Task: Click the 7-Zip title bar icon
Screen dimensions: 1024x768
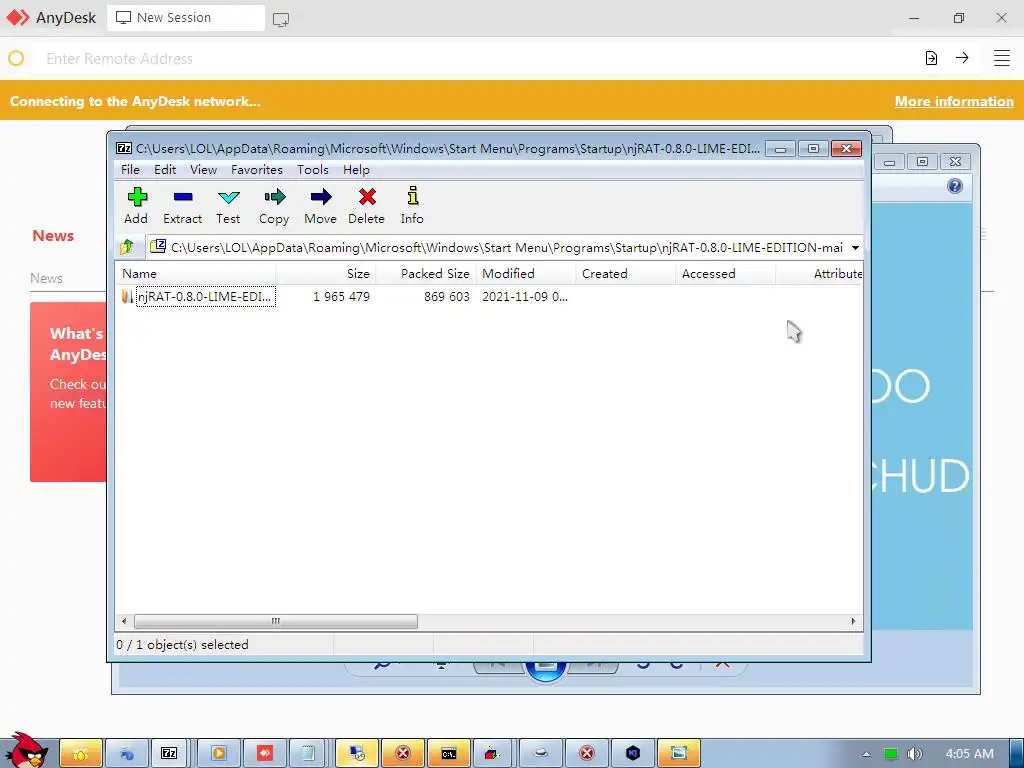Action: click(124, 148)
